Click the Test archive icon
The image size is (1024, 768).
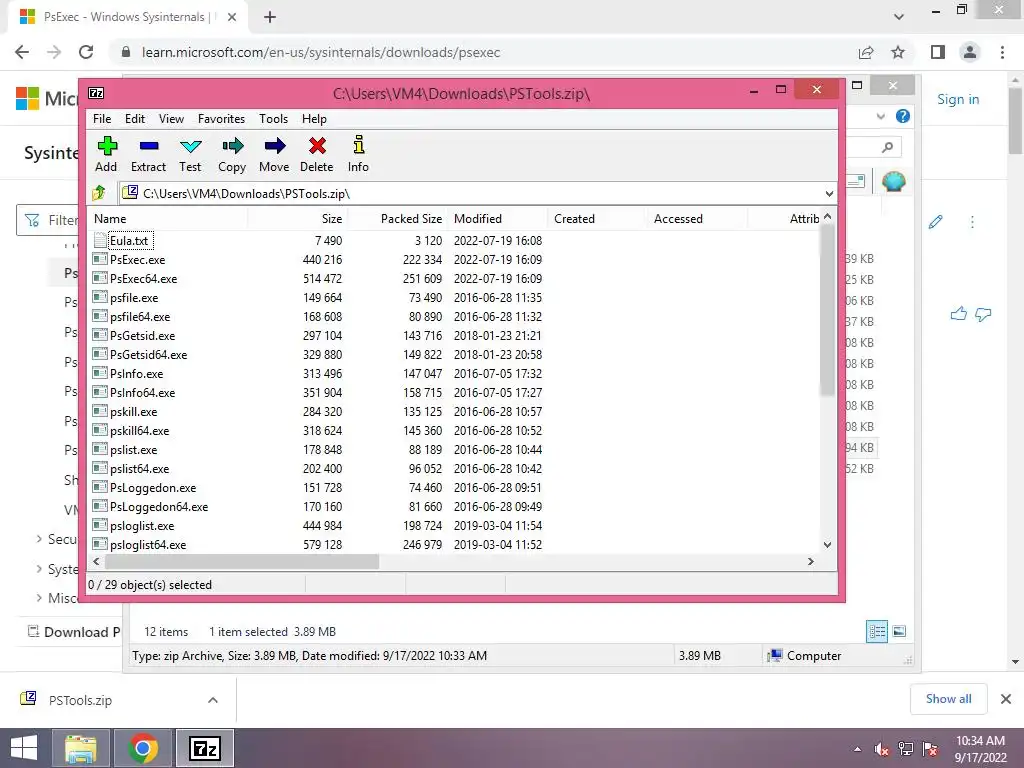pos(191,146)
